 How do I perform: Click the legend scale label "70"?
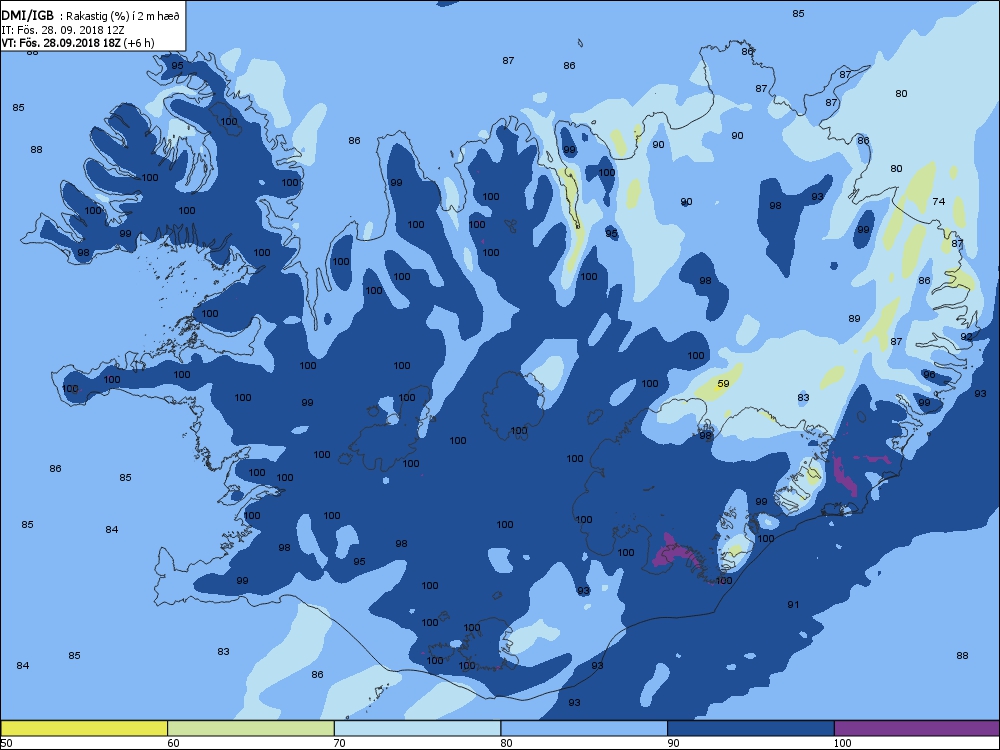pyautogui.click(x=340, y=743)
